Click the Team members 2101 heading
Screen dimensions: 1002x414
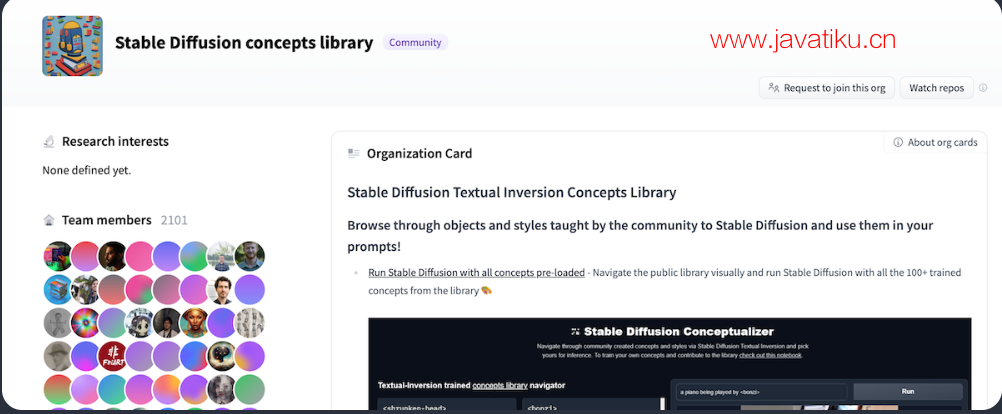point(115,220)
